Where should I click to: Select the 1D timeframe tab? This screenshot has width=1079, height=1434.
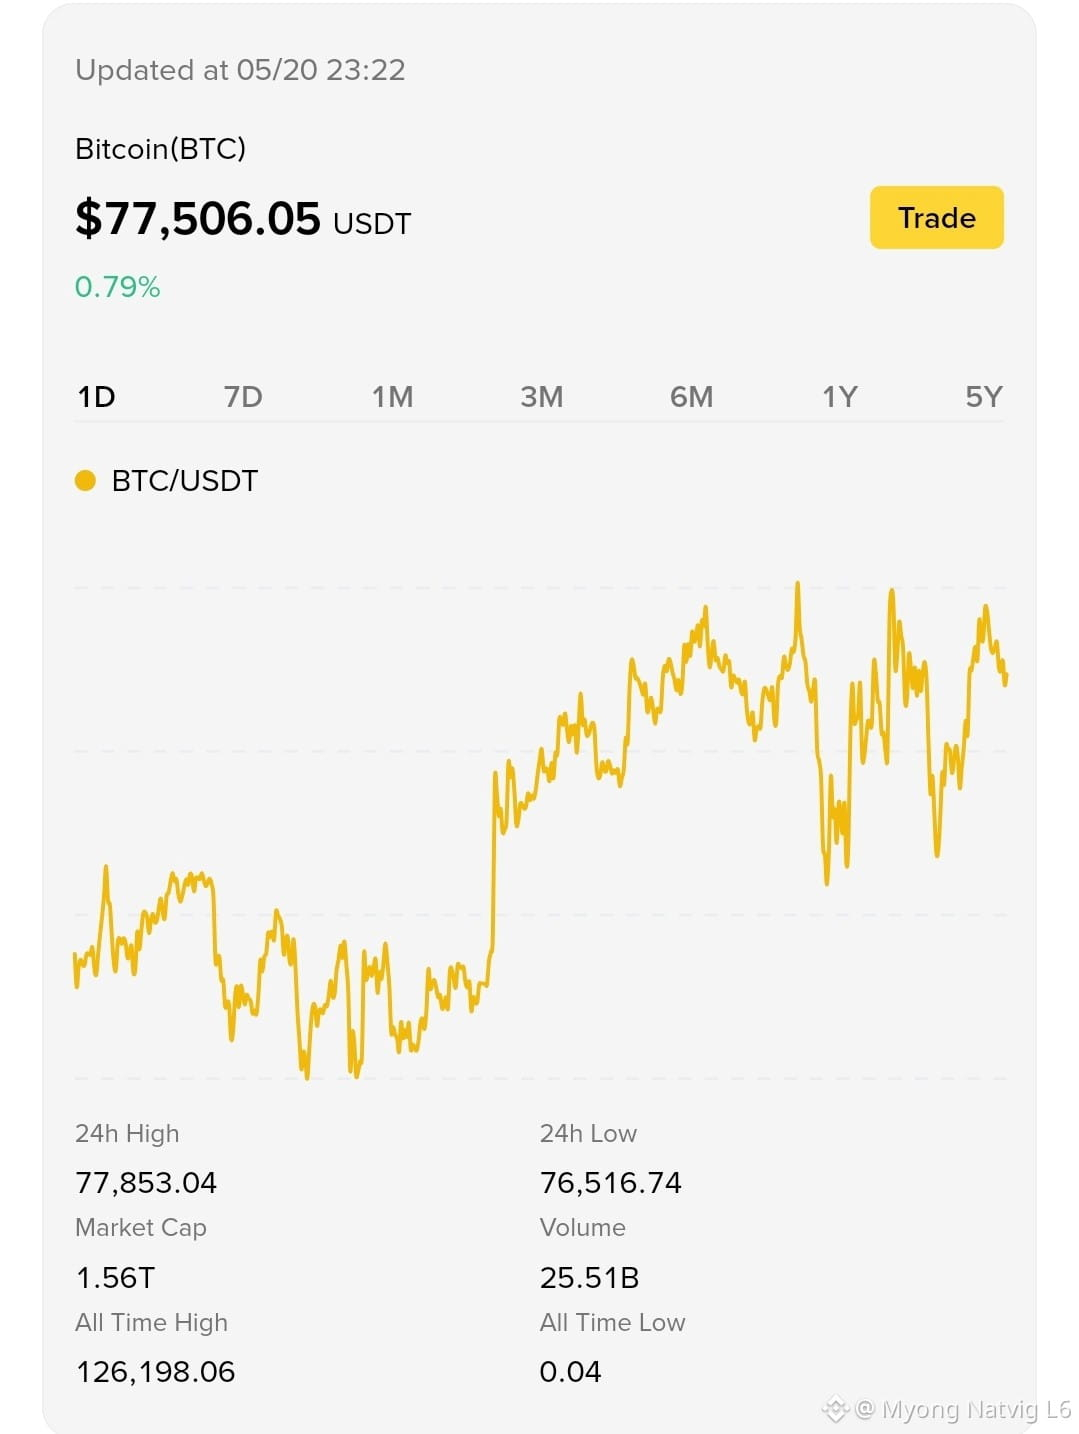pos(96,397)
